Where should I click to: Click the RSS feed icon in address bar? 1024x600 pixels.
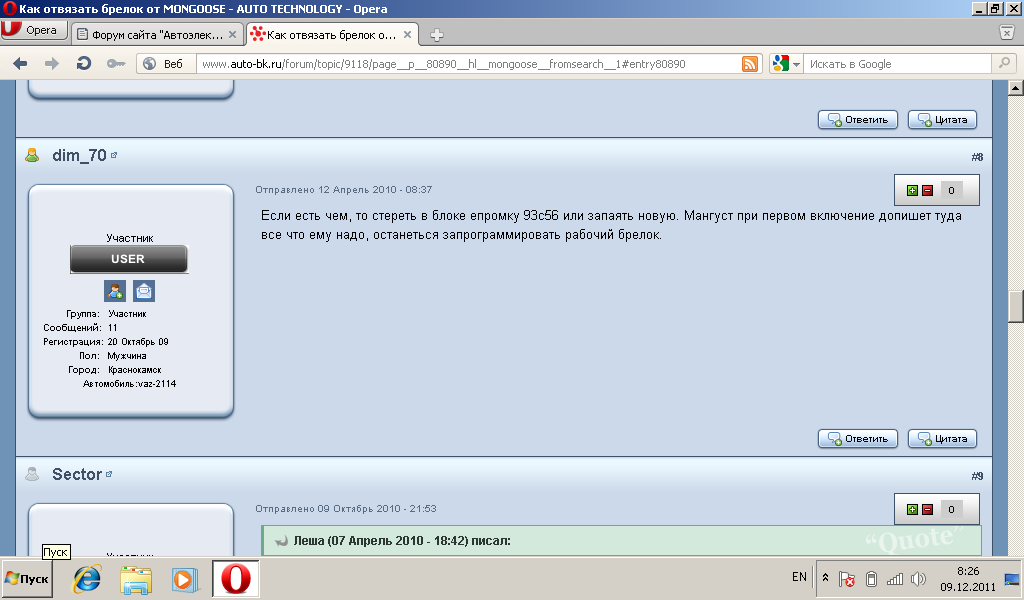750,64
